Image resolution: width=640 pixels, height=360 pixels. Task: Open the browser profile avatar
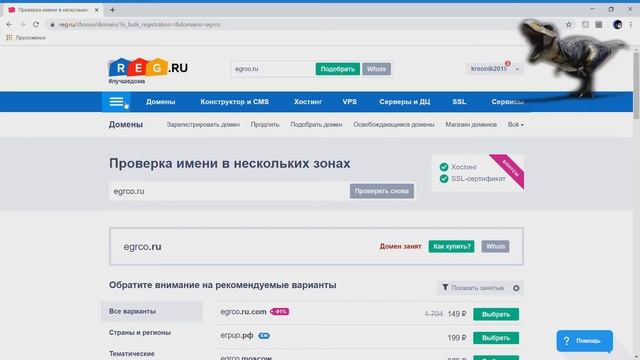pos(617,24)
